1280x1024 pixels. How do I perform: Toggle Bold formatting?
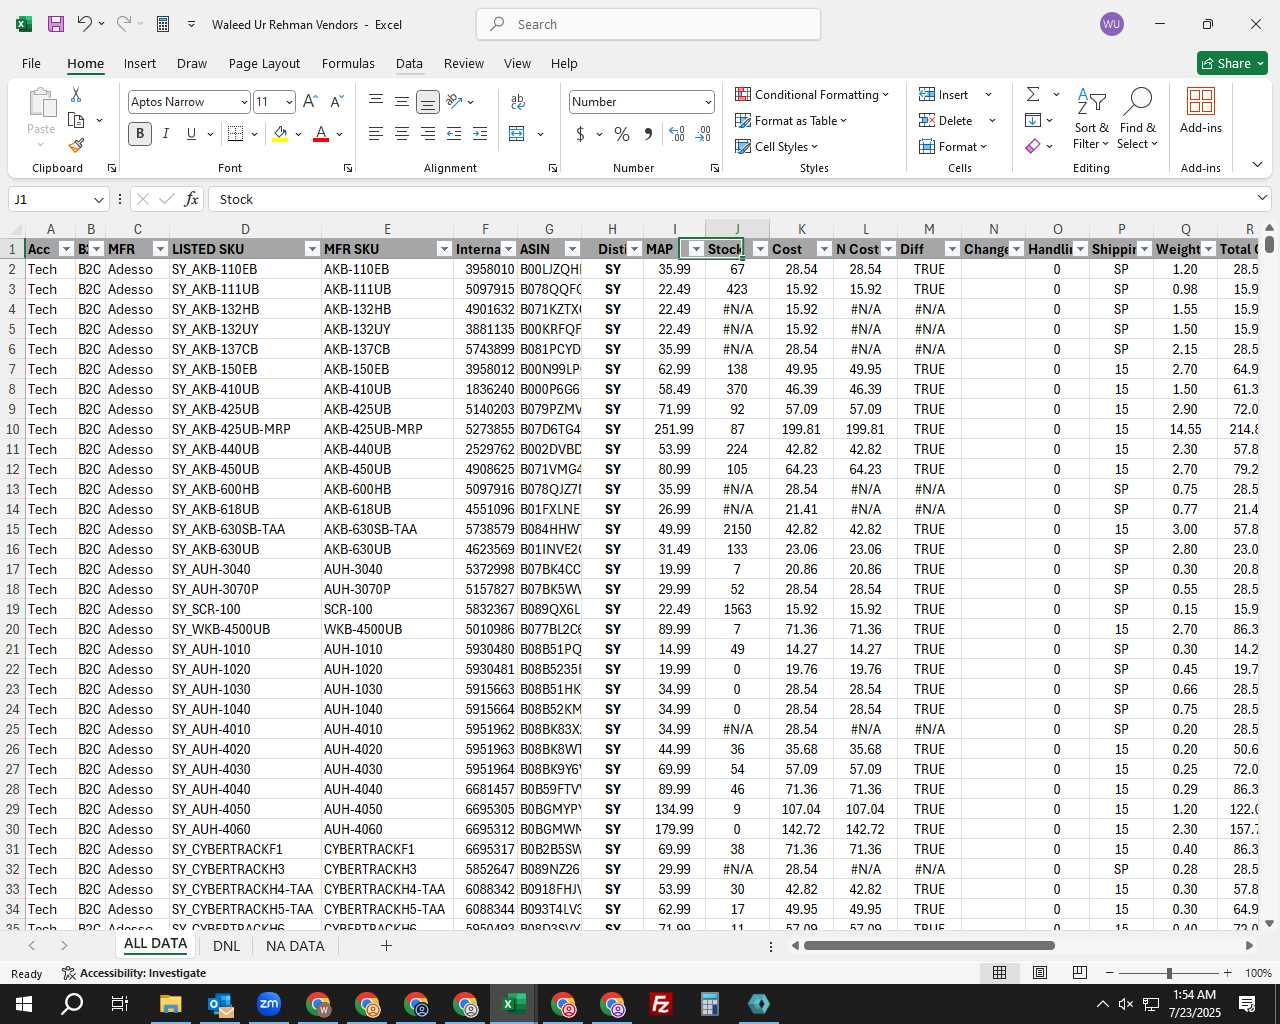tap(140, 133)
